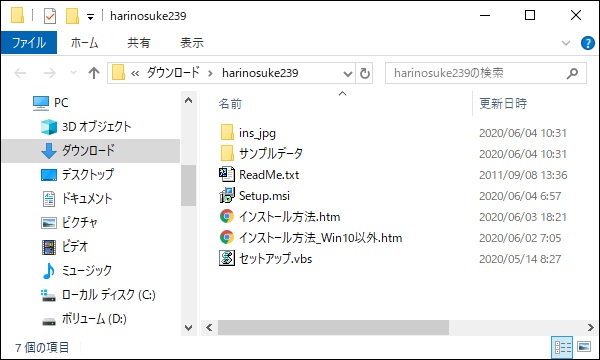Open the address bar history dropdown
The image size is (600, 360).
(x=347, y=73)
